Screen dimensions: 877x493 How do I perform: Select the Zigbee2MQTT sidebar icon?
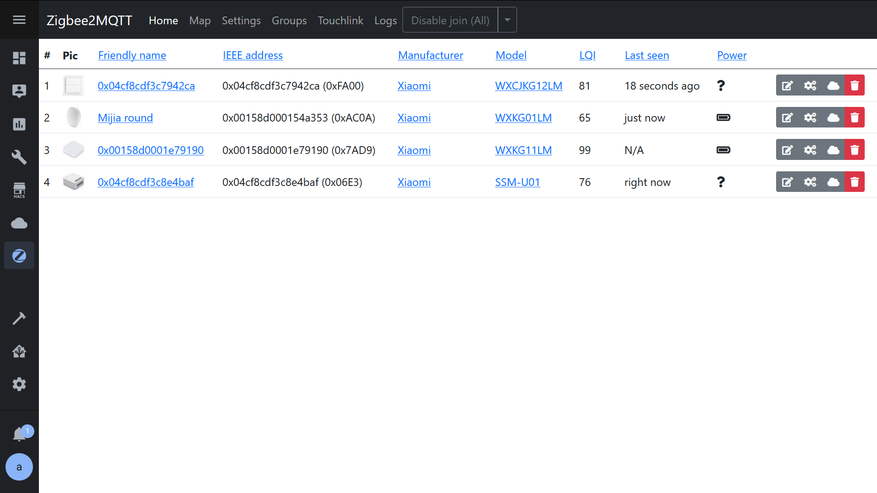click(x=19, y=256)
